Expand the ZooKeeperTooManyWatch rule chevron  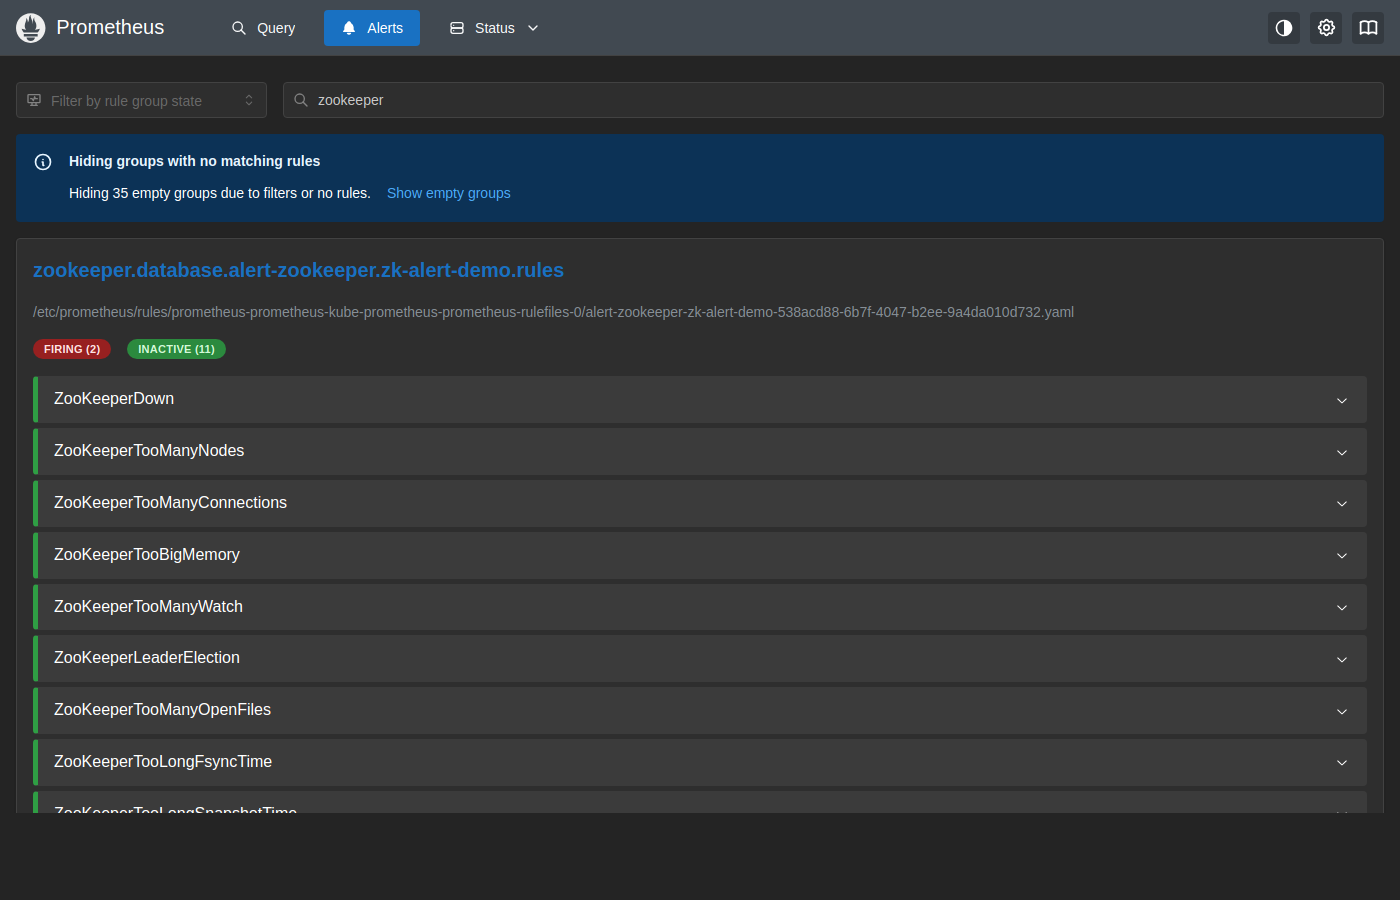[x=1342, y=608]
